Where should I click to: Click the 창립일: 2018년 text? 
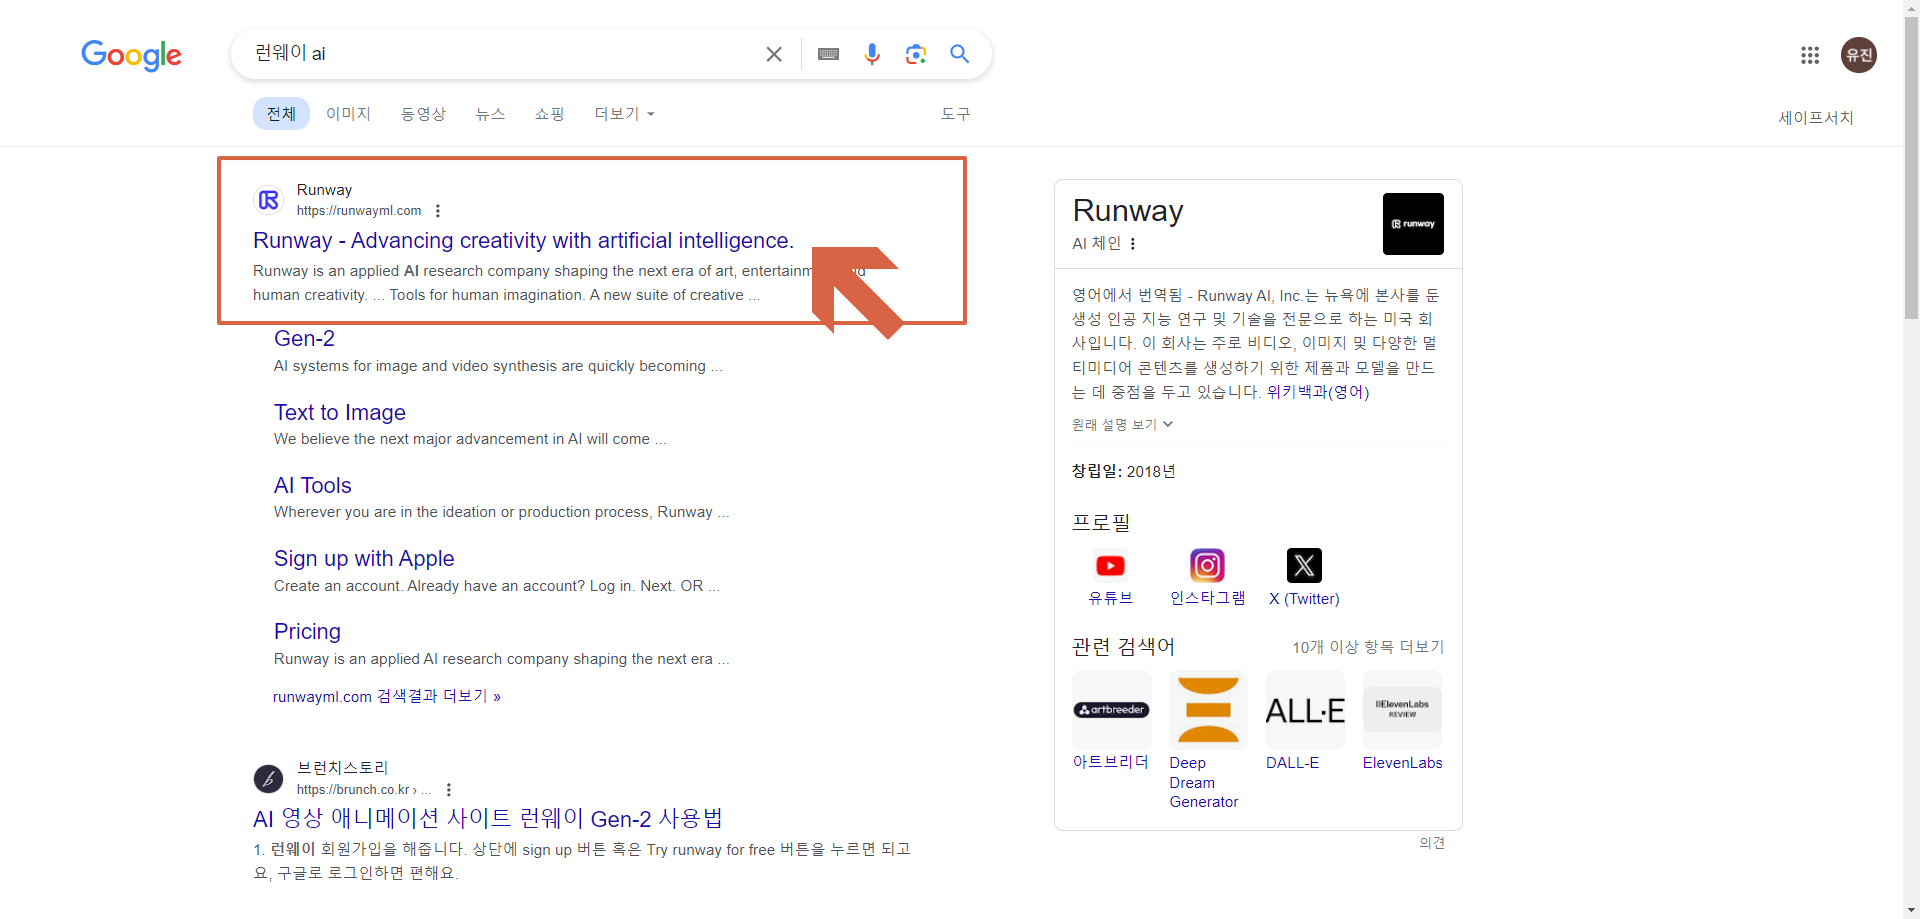pos(1124,472)
